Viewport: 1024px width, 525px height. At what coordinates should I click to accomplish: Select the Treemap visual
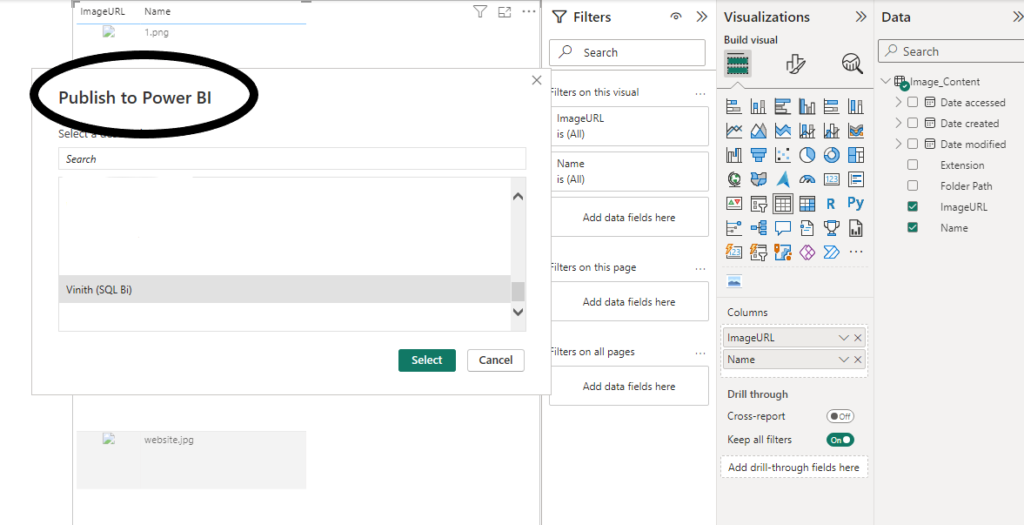pos(856,155)
